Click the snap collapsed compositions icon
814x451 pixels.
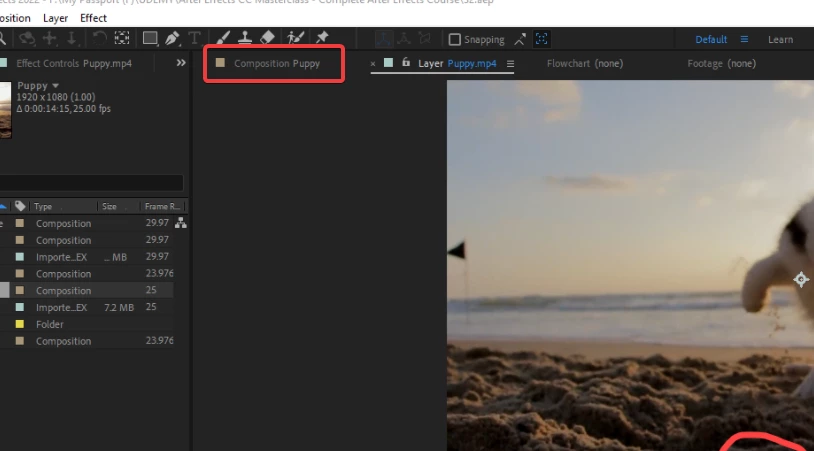pos(541,39)
